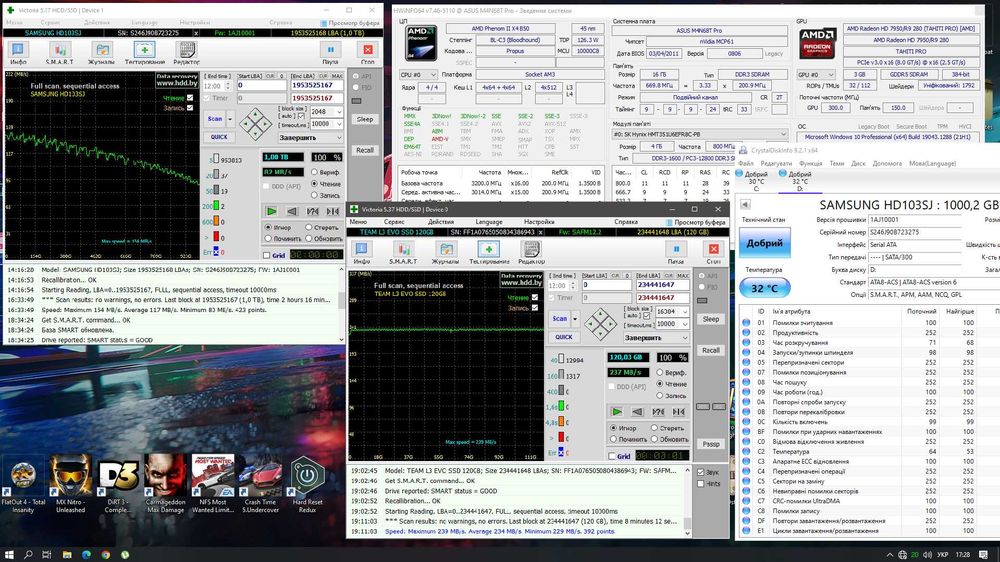Launch Hard Reset Redux desktop shortcut
This screenshot has width=1000, height=562.
[307, 485]
